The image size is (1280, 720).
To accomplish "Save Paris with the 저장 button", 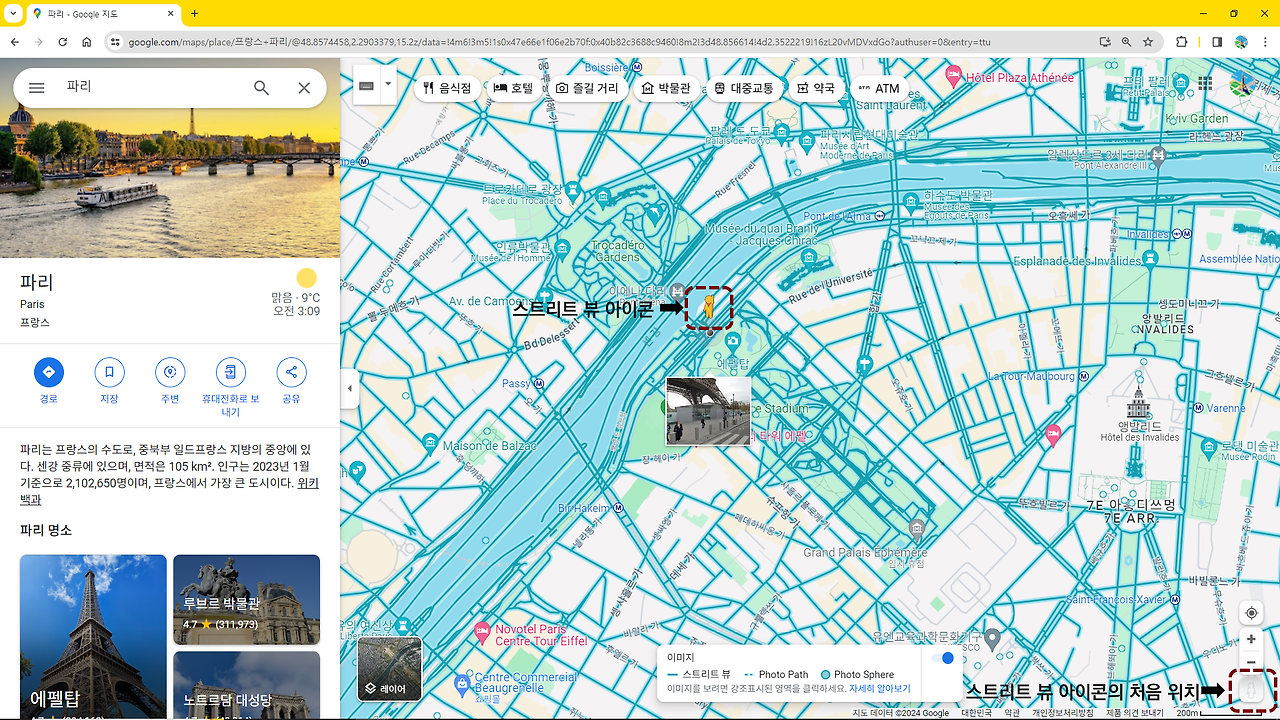I will (x=109, y=373).
